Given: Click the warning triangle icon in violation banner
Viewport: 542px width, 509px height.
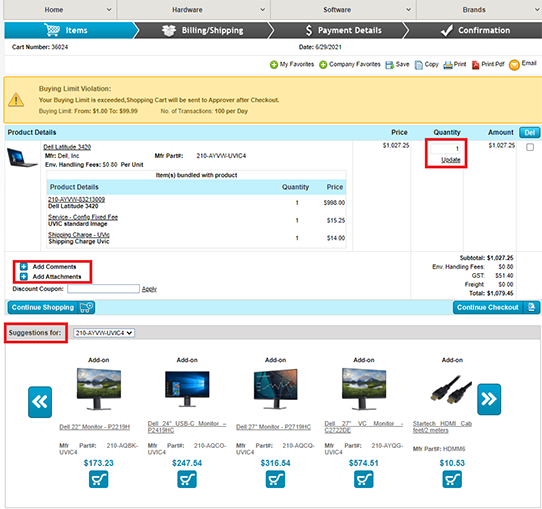Looking at the screenshot, I should click(x=16, y=100).
